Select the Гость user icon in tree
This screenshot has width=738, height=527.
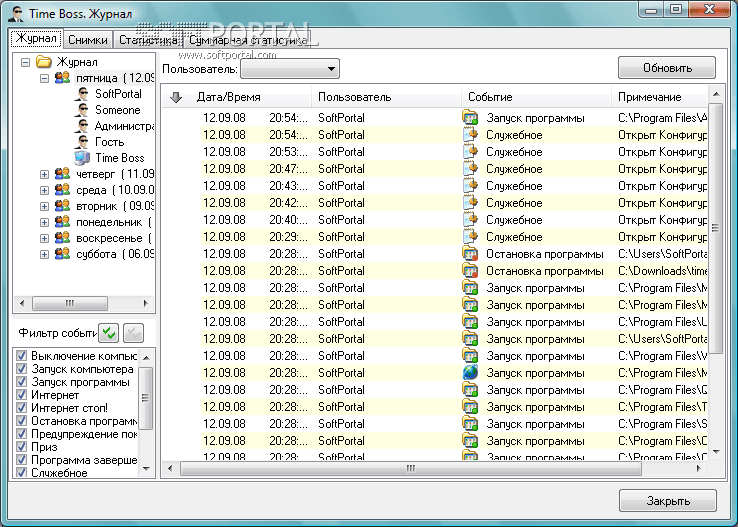[82, 142]
